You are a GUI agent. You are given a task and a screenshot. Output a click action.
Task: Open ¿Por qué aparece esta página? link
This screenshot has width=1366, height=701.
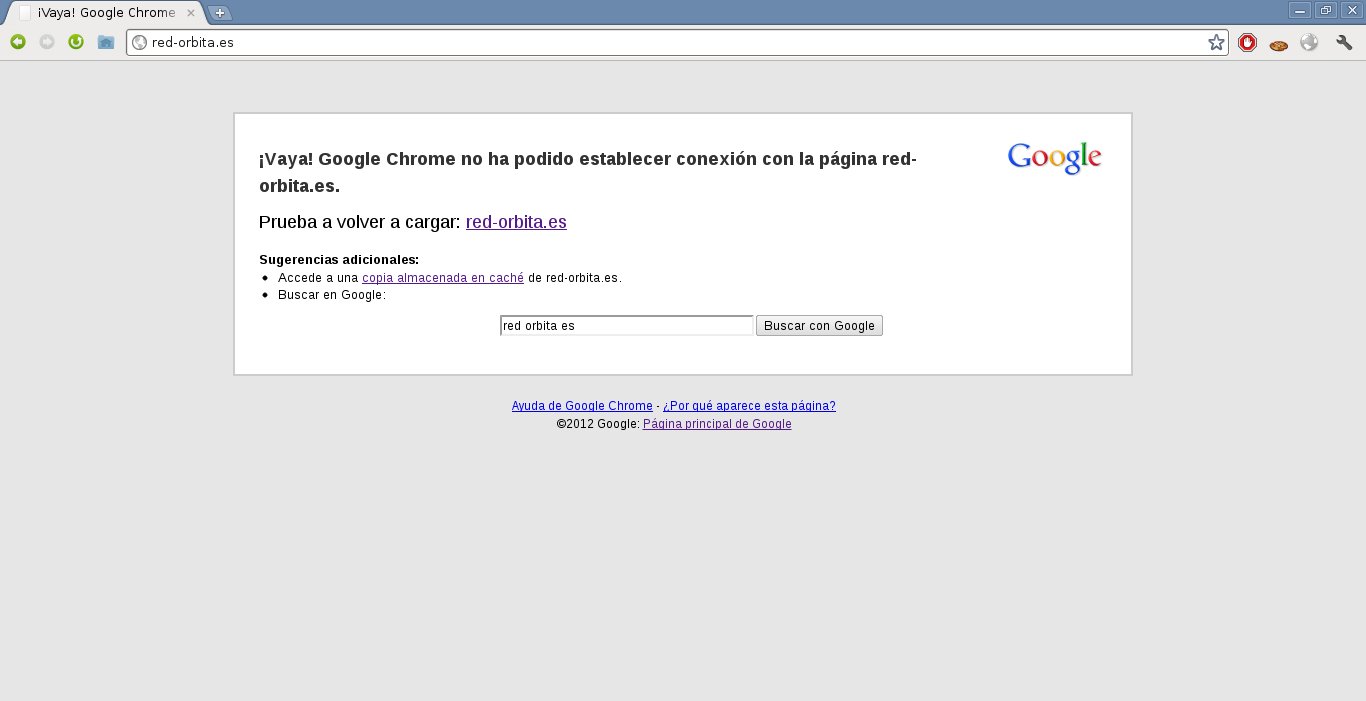pyautogui.click(x=749, y=406)
